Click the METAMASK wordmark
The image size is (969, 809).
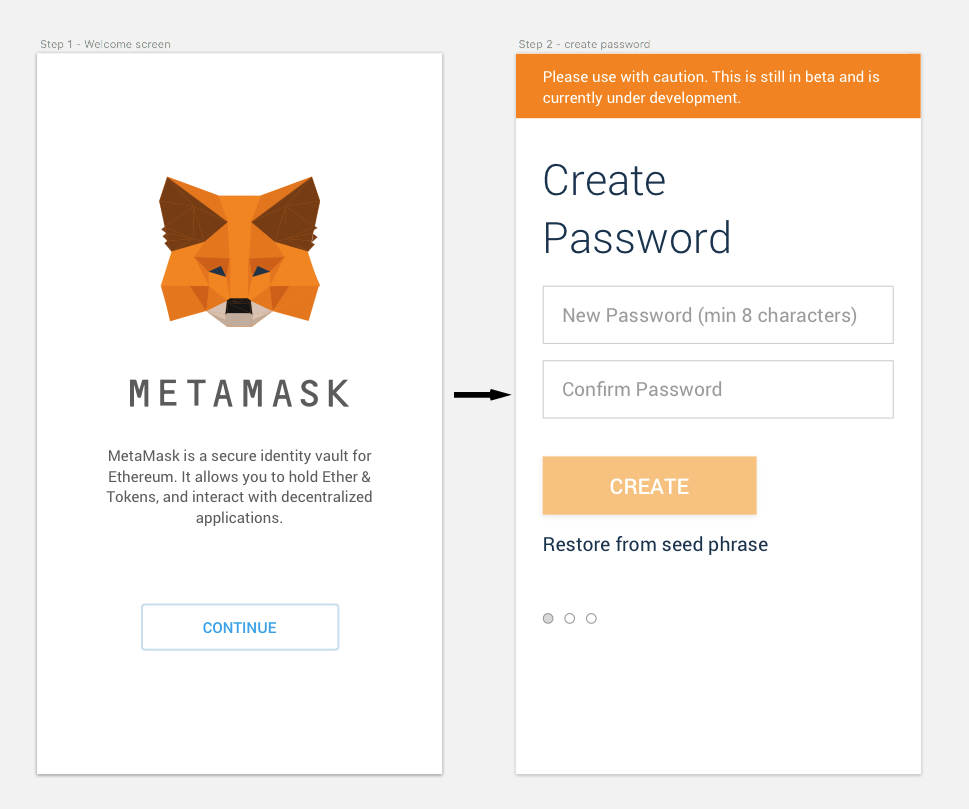pyautogui.click(x=239, y=393)
